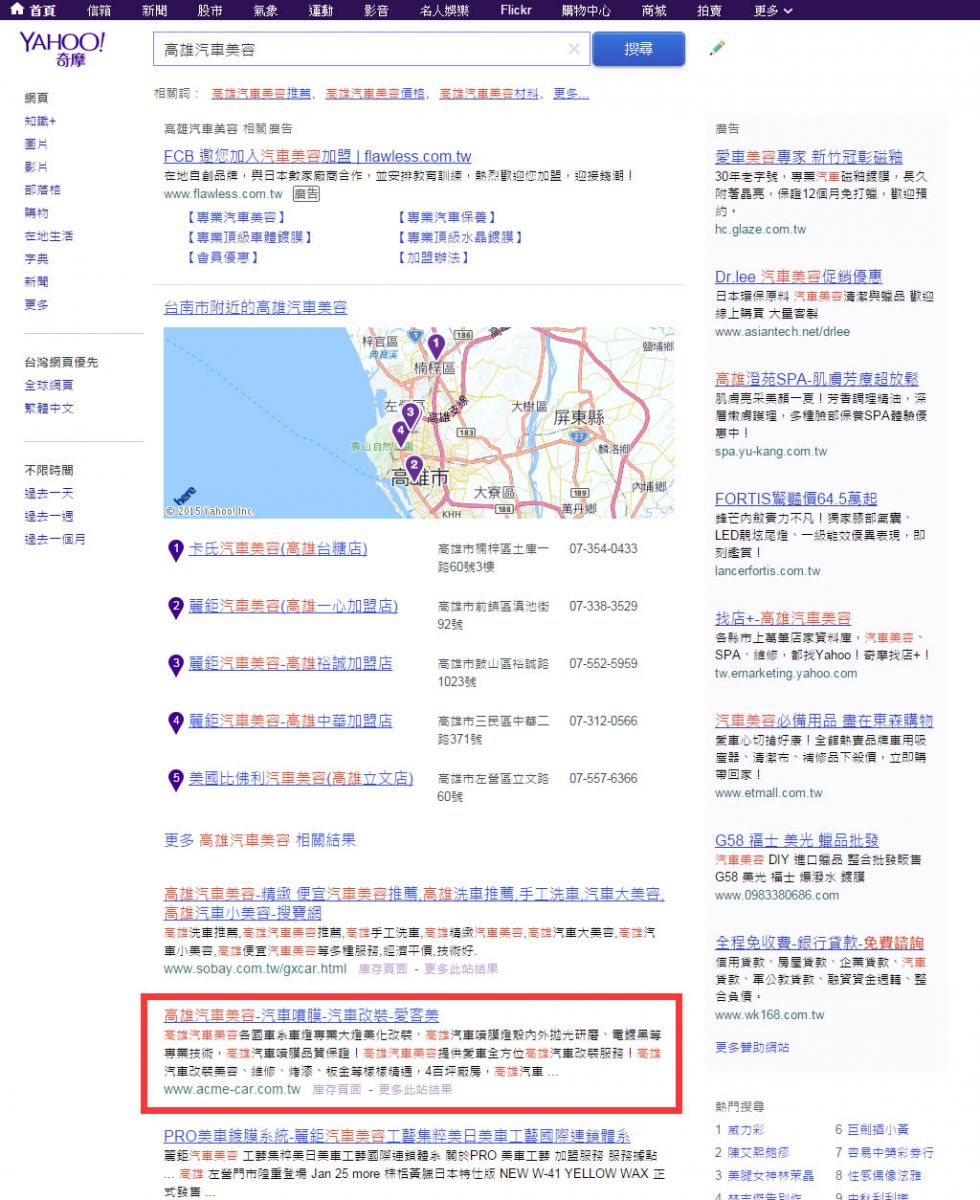Open the map of 高雄汽車美容 locations

pyautogui.click(x=419, y=422)
